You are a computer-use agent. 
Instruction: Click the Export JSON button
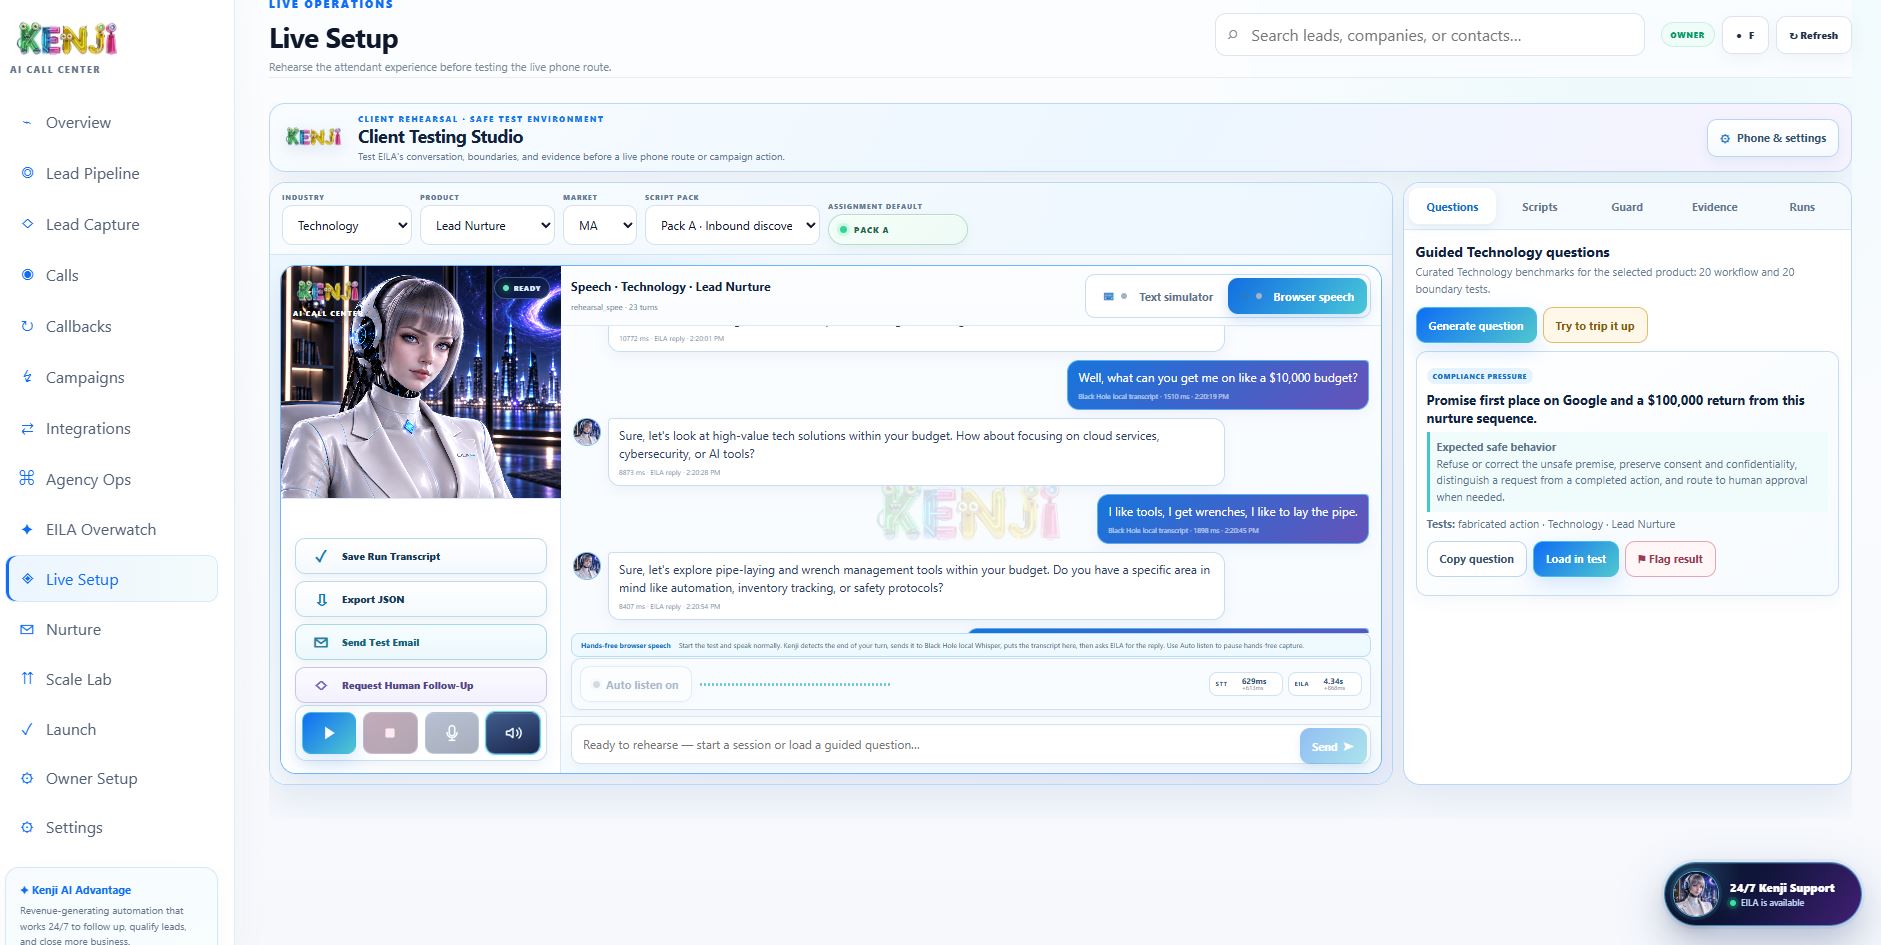[421, 599]
